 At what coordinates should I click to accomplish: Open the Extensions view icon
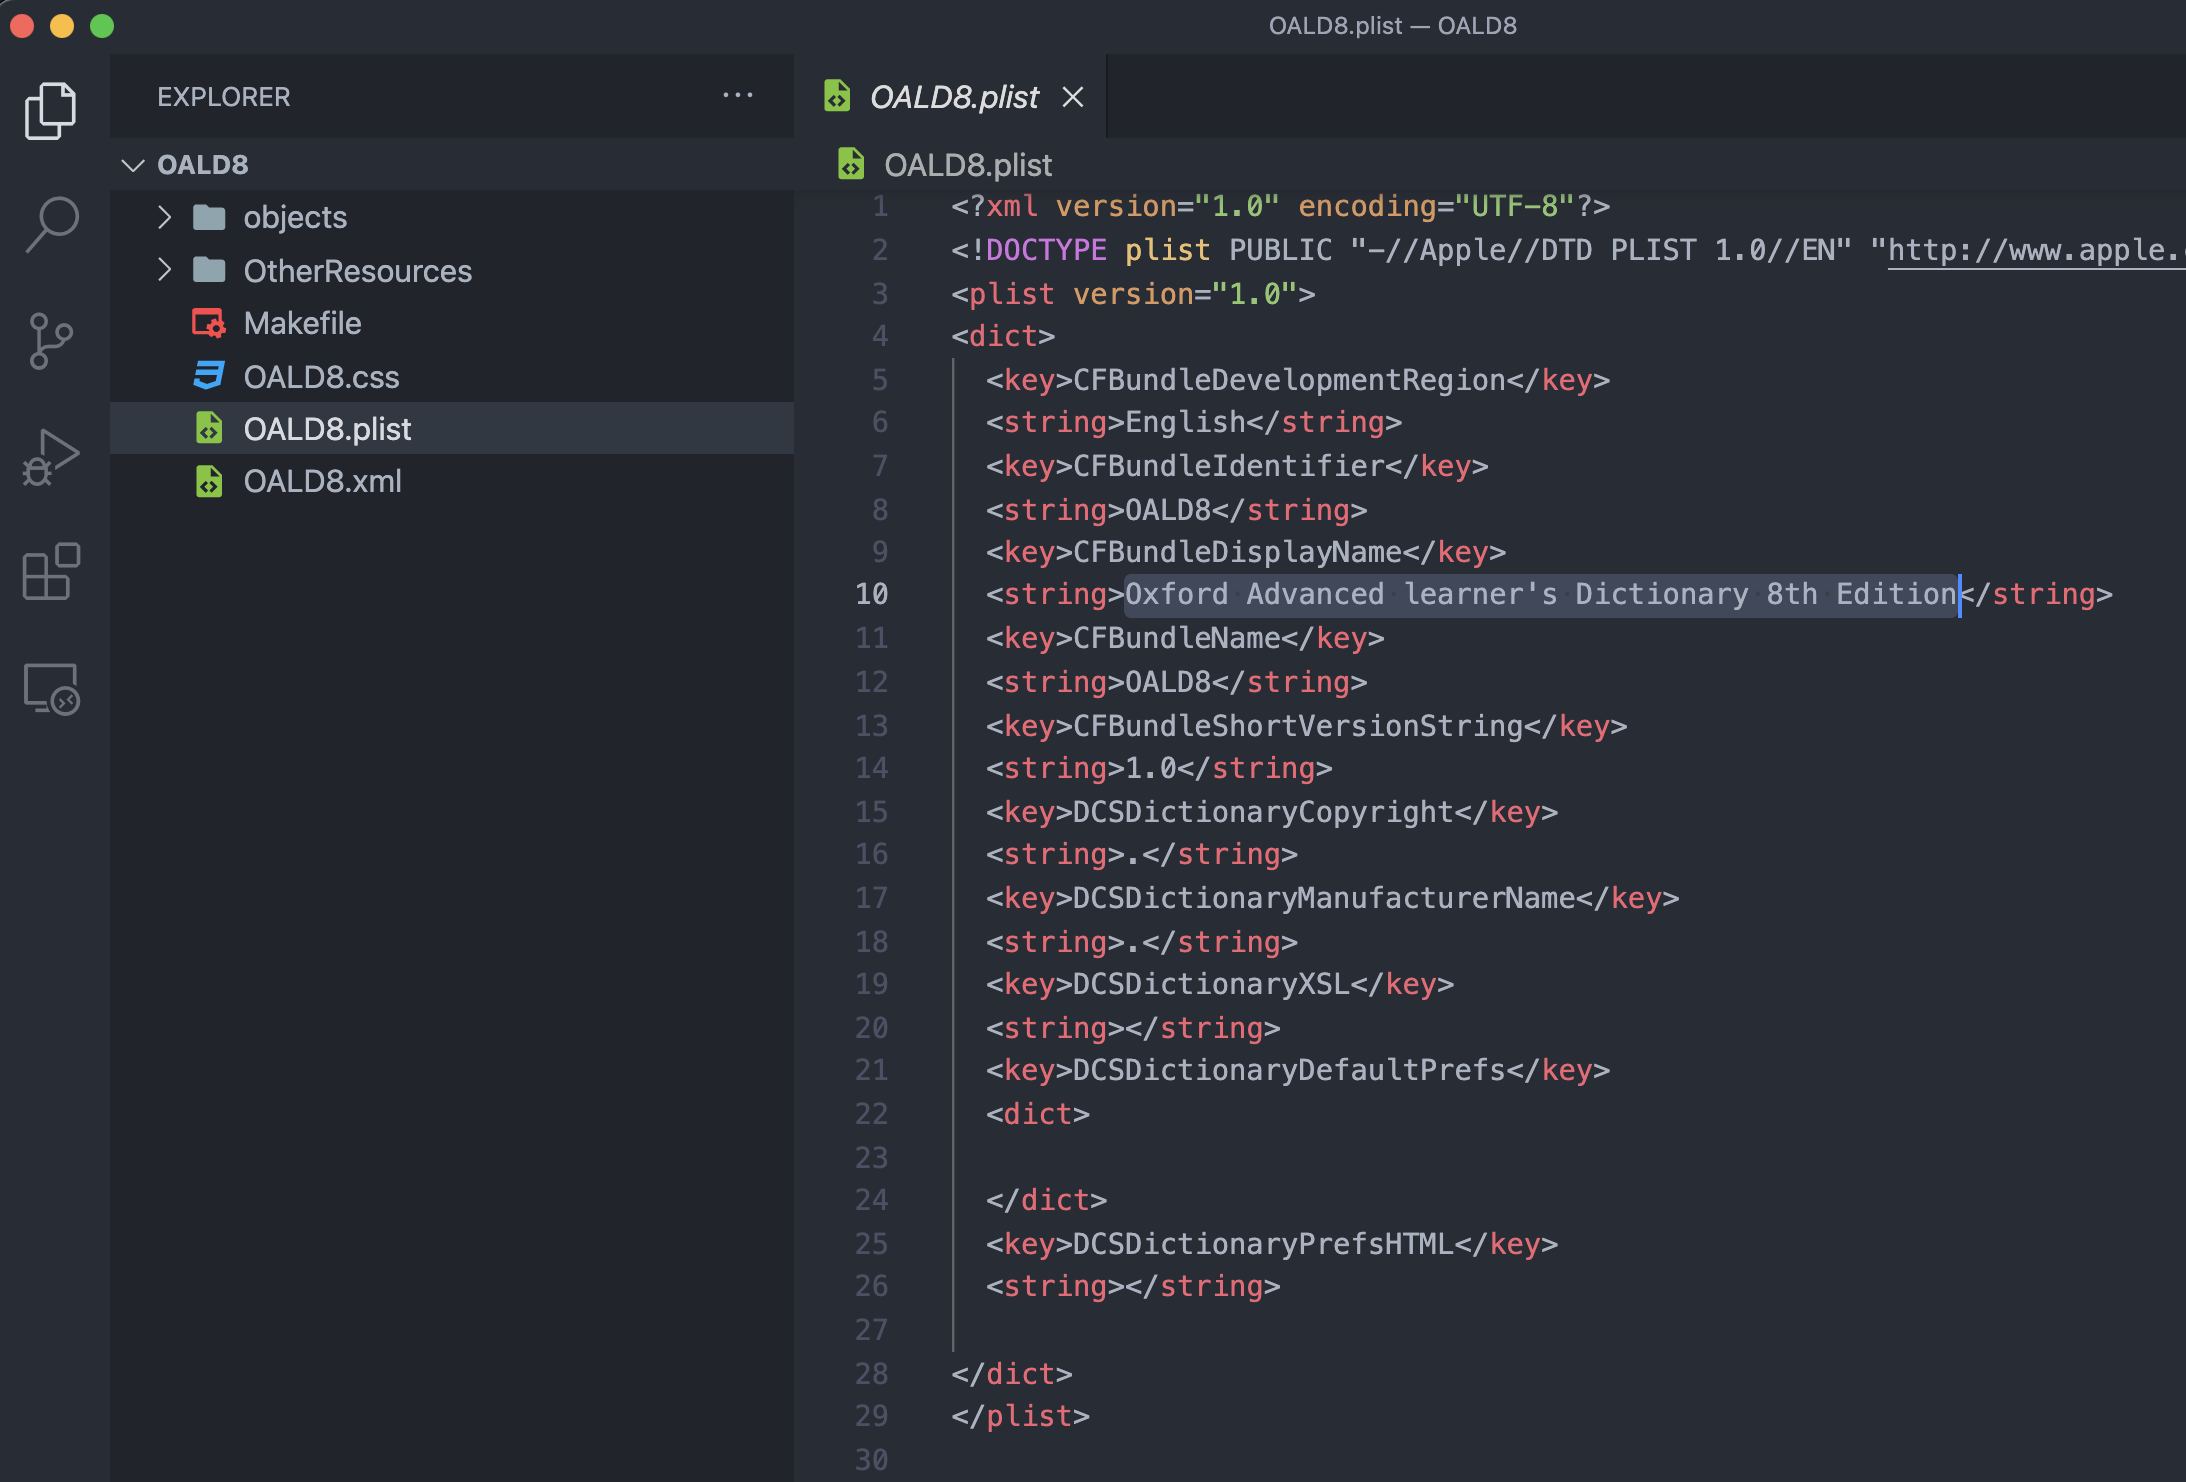[50, 572]
